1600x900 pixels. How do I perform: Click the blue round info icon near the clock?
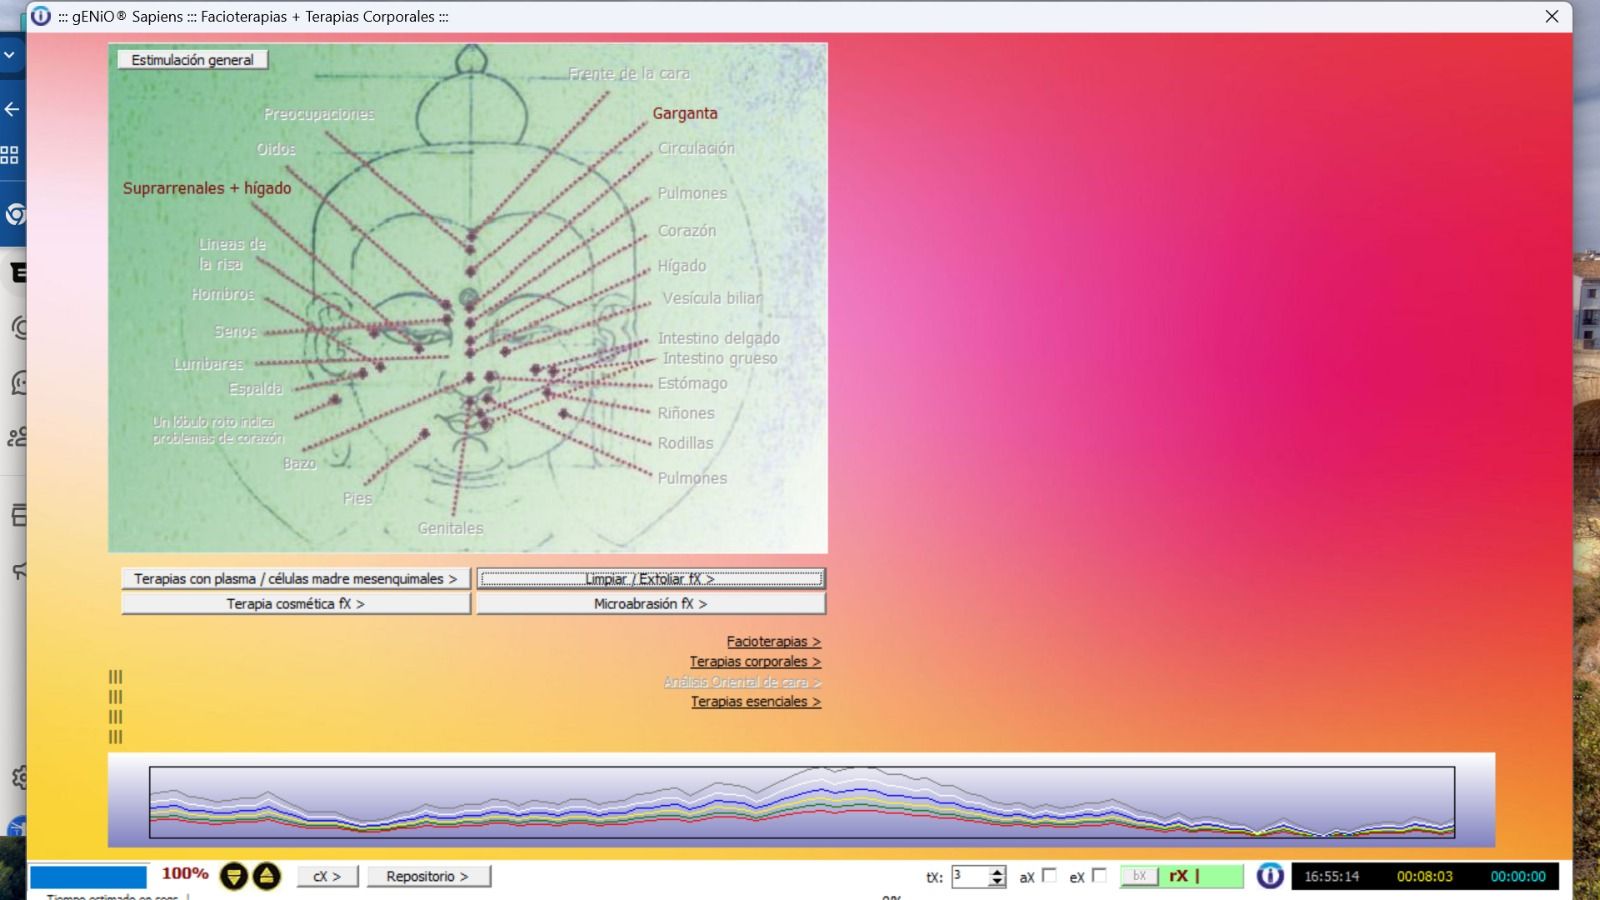pyautogui.click(x=1270, y=876)
